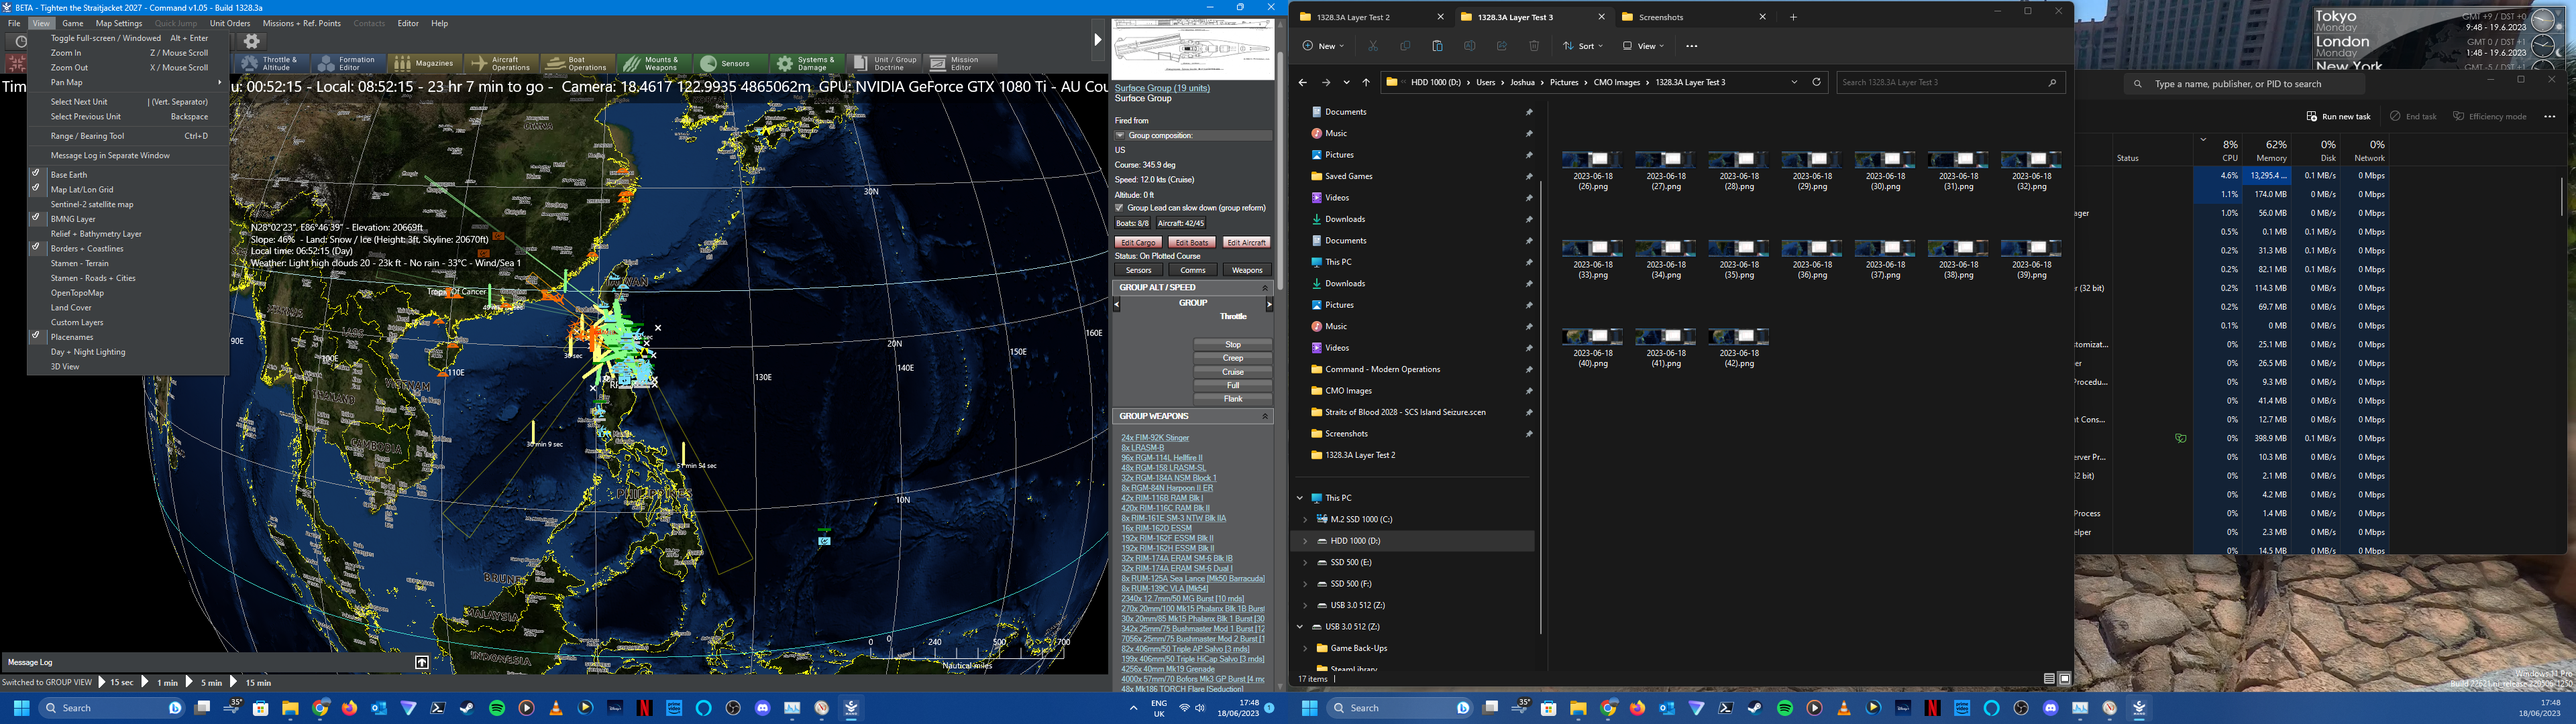The image size is (2576, 724).
Task: Add a new File Explorer tab with plus
Action: pyautogui.click(x=1793, y=17)
